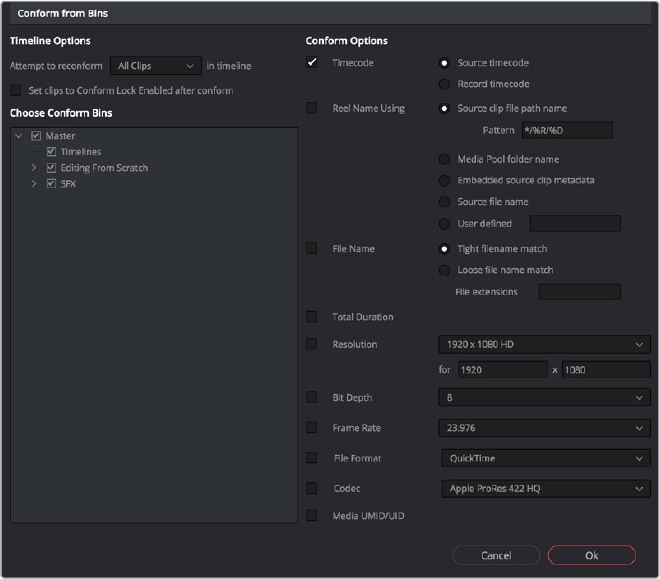This screenshot has height=579, width=660.
Task: Click the Pattern text field
Action: [x=566, y=130]
